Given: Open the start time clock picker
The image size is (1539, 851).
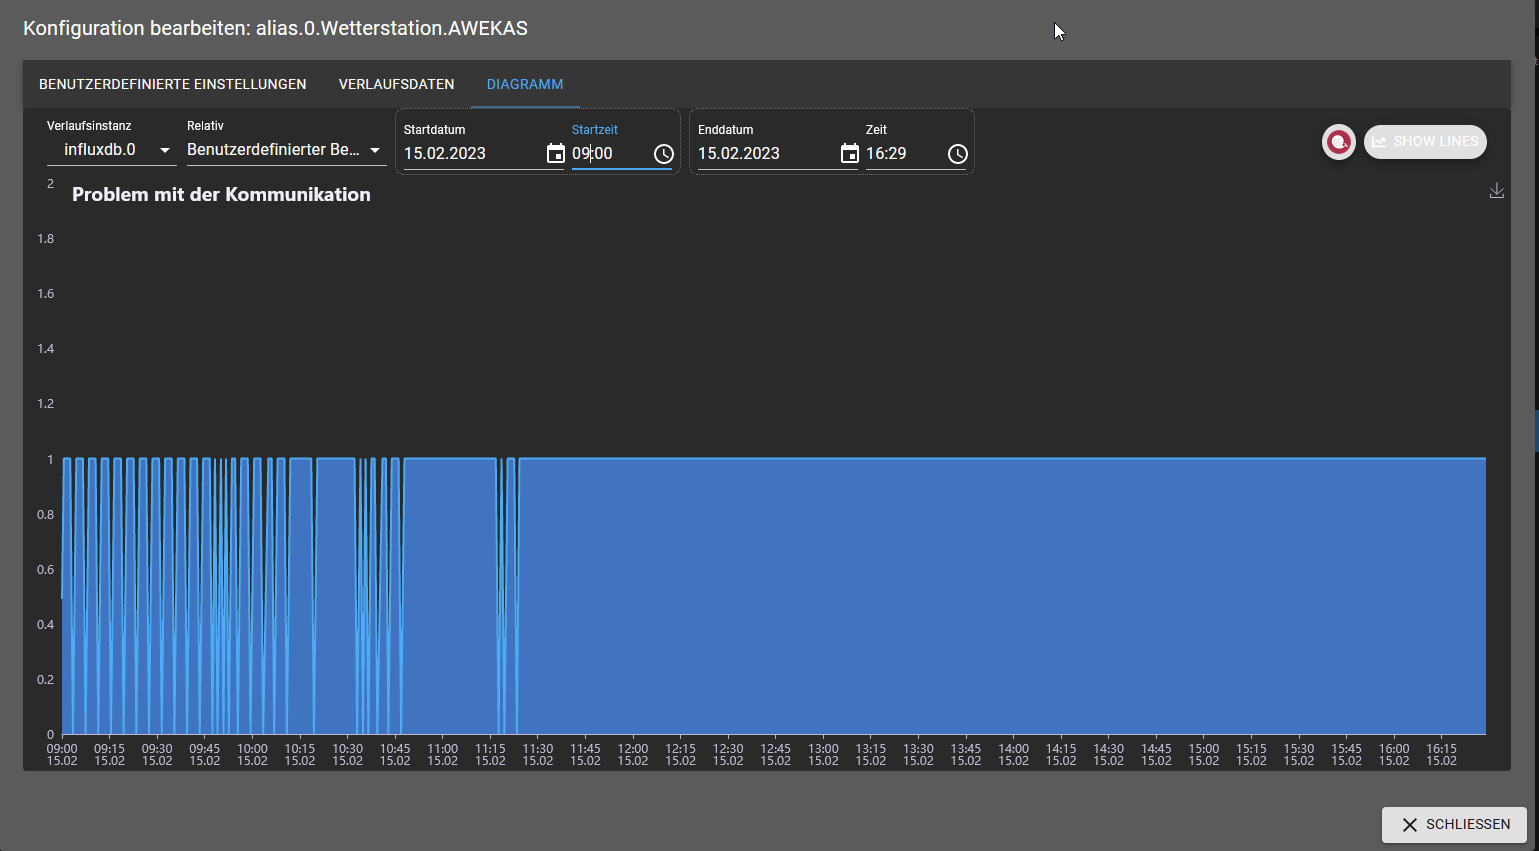Looking at the screenshot, I should [x=664, y=154].
